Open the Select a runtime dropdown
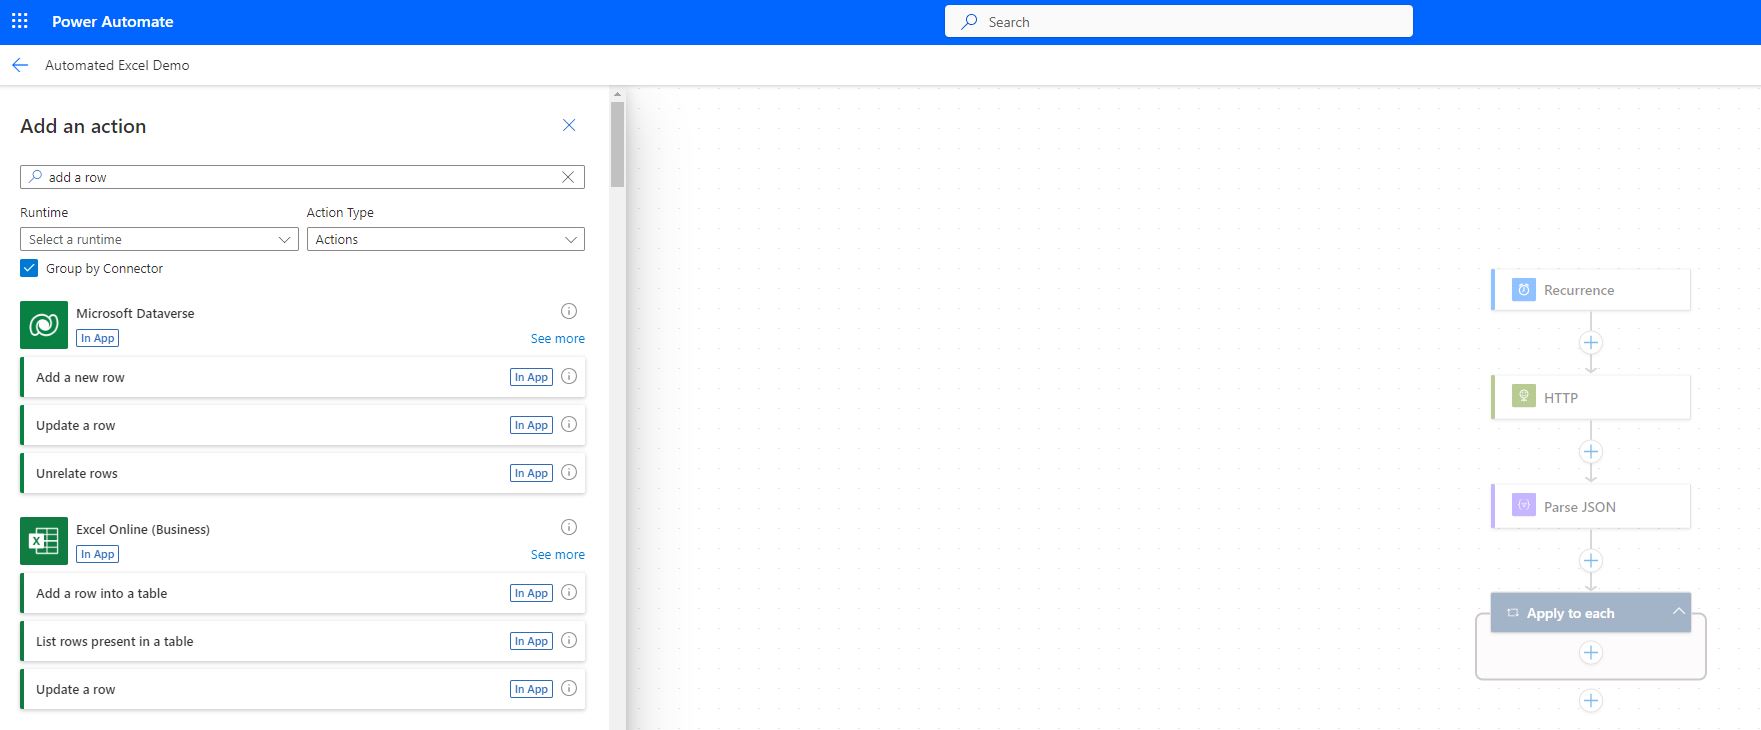 tap(159, 239)
